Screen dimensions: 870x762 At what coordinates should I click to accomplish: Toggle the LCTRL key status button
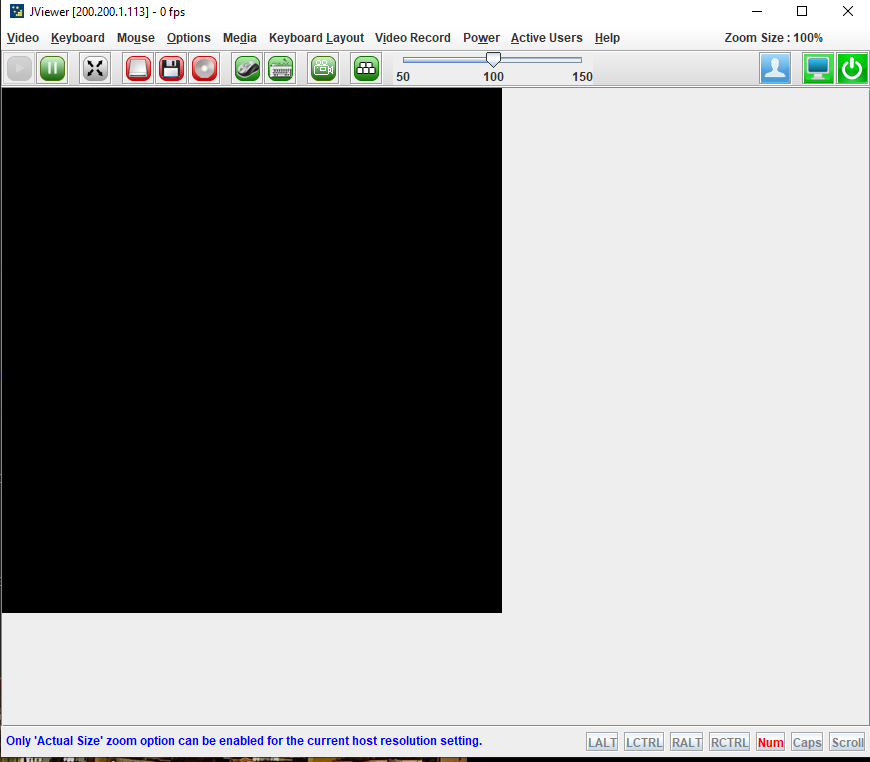[x=644, y=742]
